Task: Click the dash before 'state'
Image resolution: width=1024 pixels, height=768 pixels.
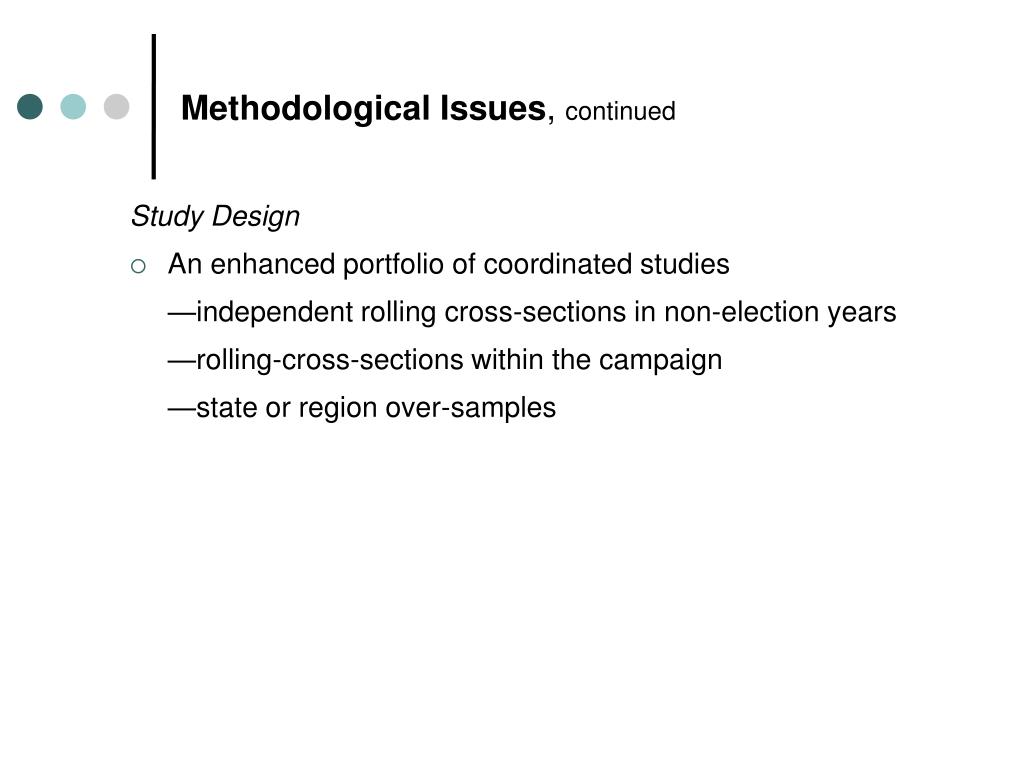Action: [x=182, y=409]
